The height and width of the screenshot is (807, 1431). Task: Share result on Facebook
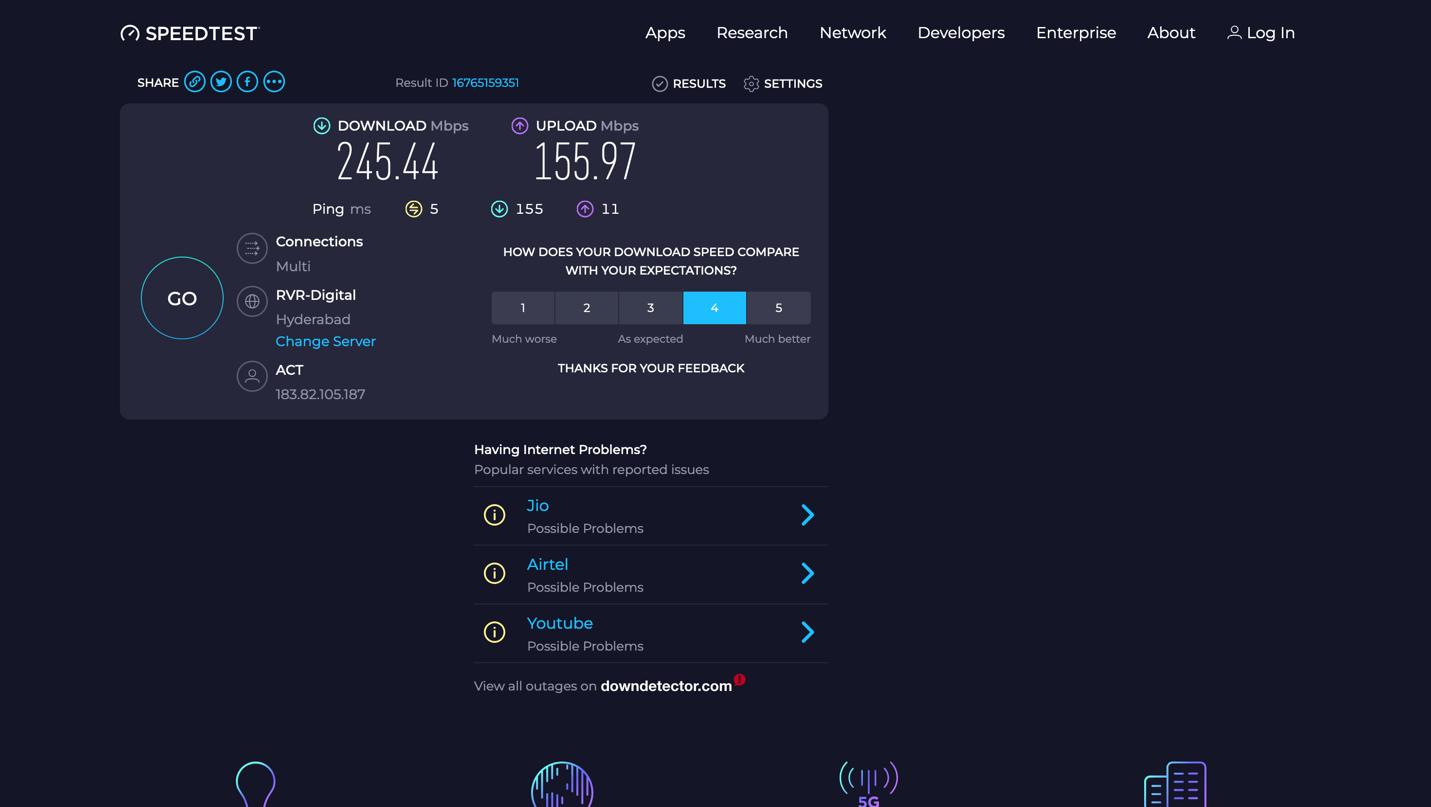point(247,82)
